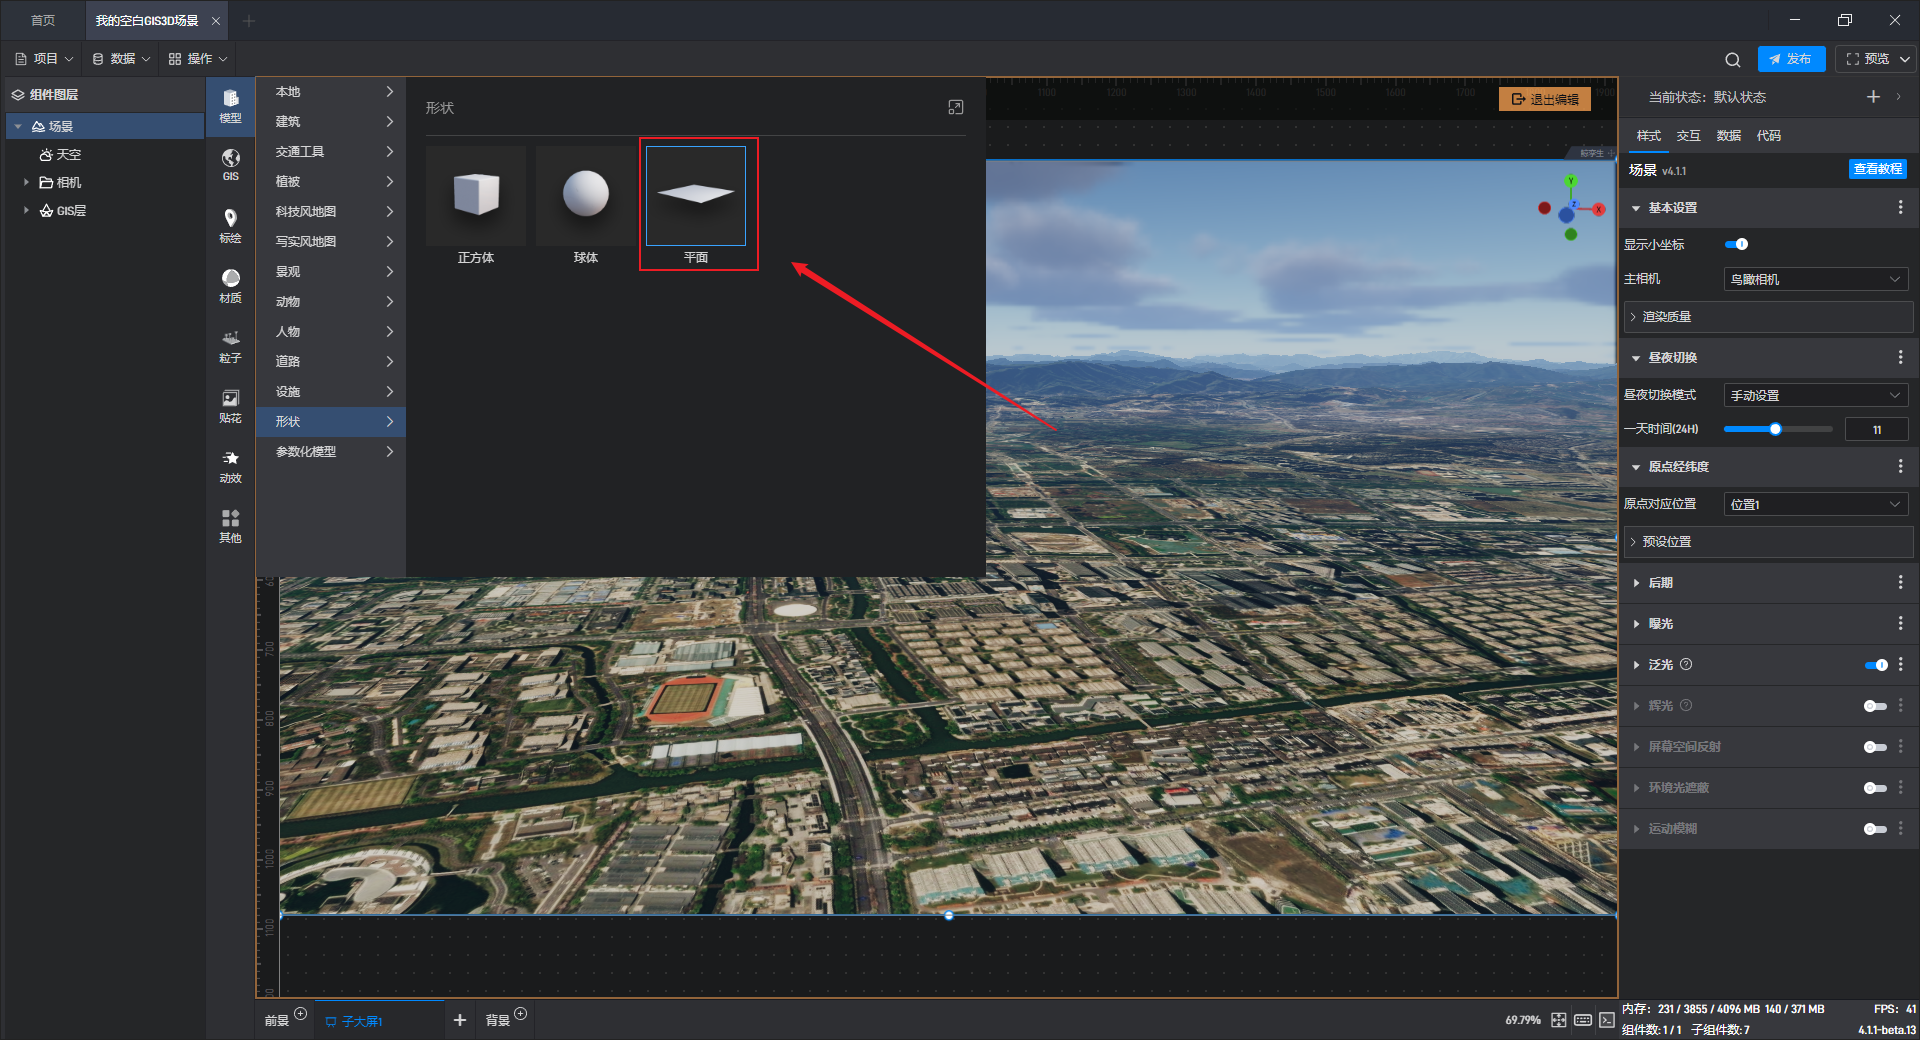The height and width of the screenshot is (1040, 1920).
Task: Switch to the 首页 tab
Action: (43, 20)
